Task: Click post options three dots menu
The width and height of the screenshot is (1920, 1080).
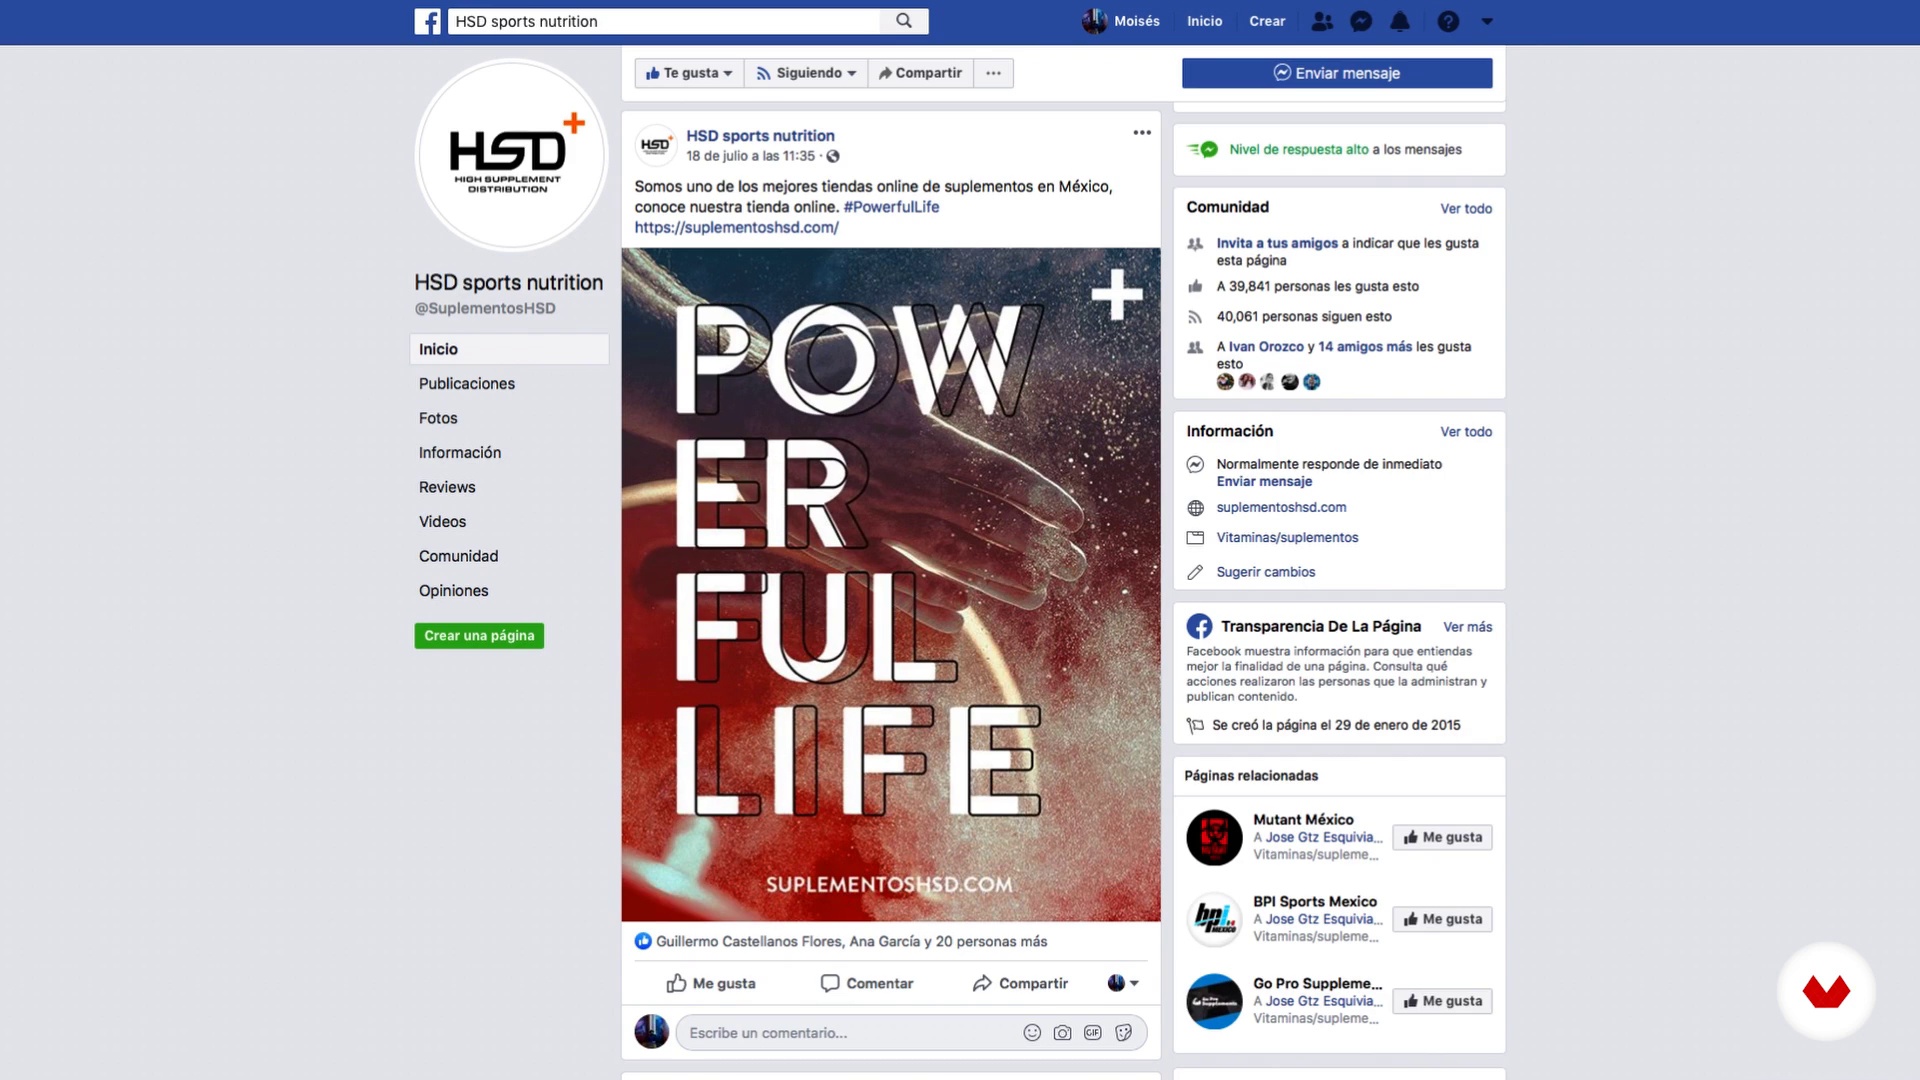Action: pyautogui.click(x=1142, y=133)
